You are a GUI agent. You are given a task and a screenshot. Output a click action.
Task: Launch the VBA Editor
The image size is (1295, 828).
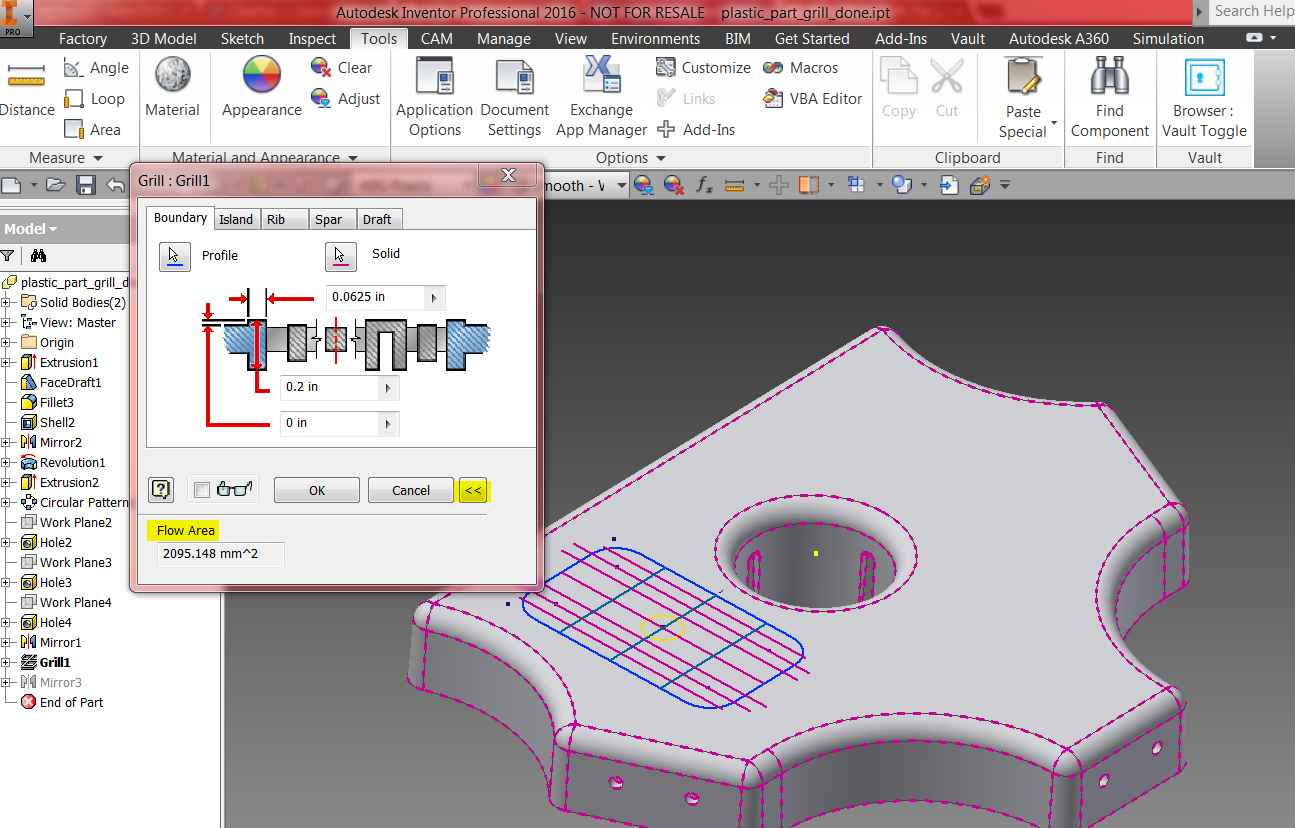(x=813, y=99)
